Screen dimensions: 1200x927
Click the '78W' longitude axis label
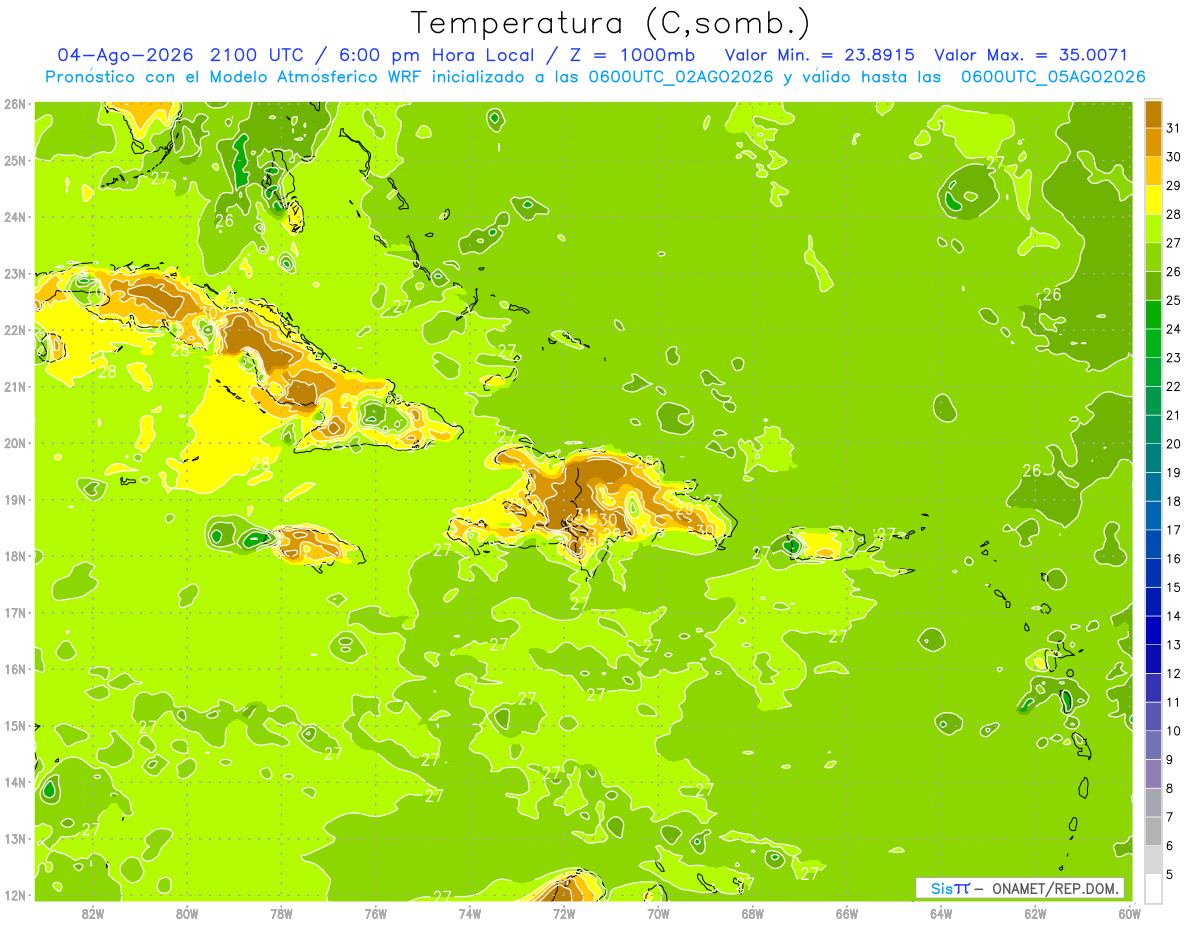point(281,913)
